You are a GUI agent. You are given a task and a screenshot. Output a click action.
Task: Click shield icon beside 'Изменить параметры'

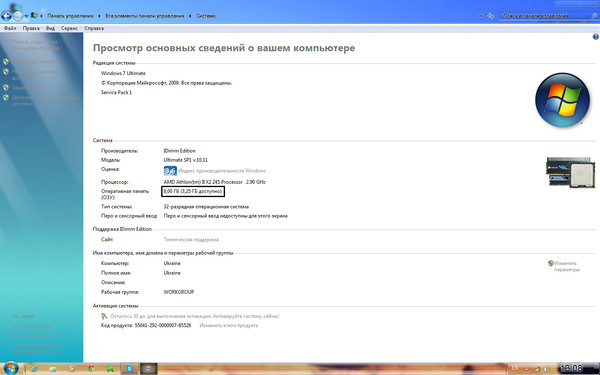[551, 263]
